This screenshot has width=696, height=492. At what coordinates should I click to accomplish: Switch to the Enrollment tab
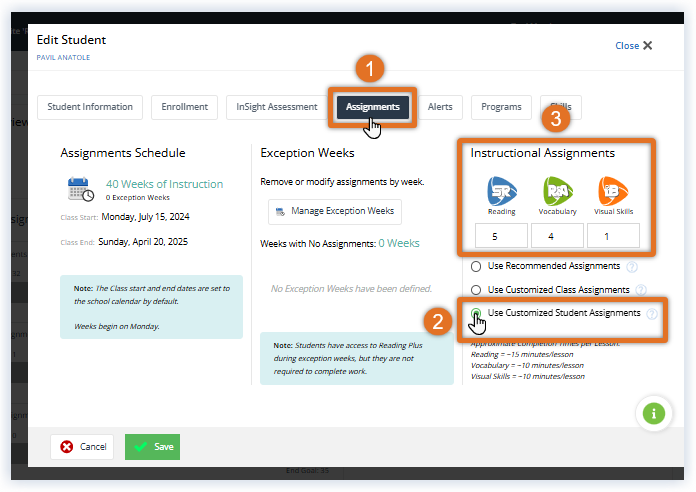click(x=185, y=107)
